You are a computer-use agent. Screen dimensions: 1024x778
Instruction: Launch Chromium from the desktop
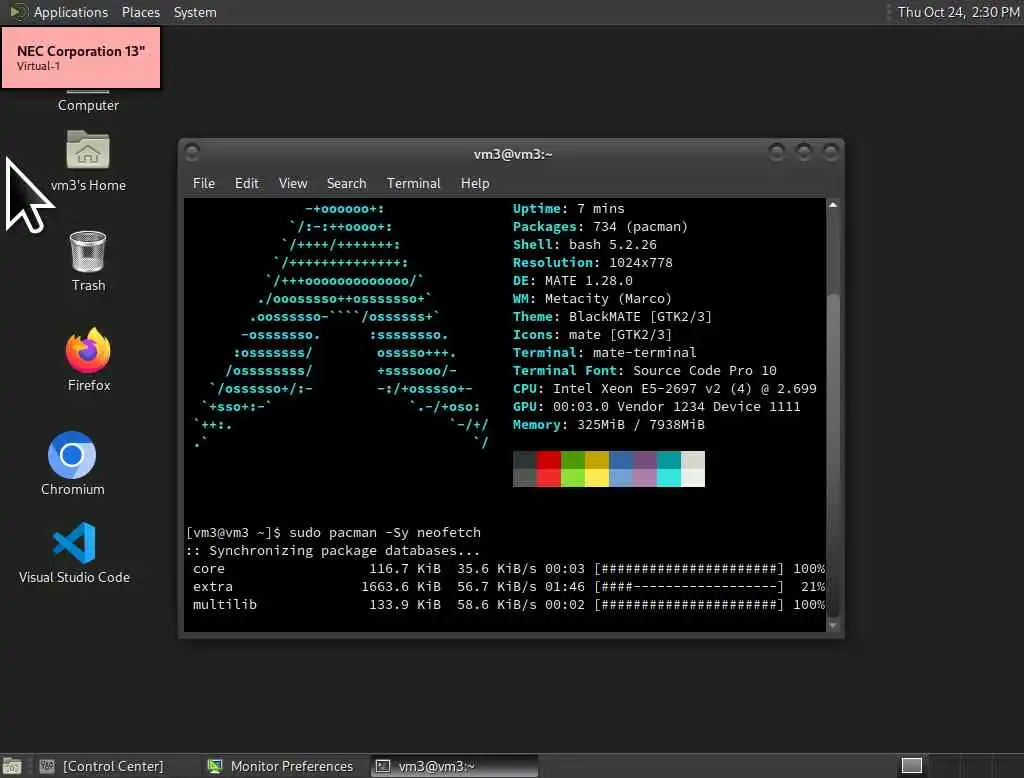click(72, 464)
